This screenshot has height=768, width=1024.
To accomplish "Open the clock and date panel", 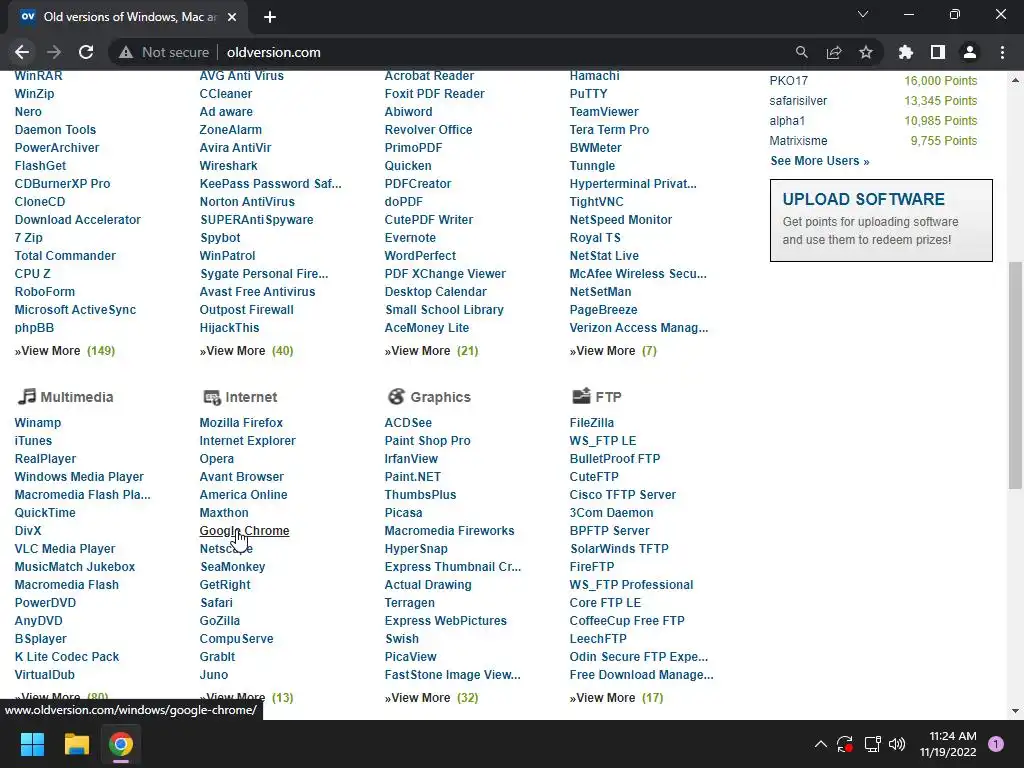I will [948, 744].
